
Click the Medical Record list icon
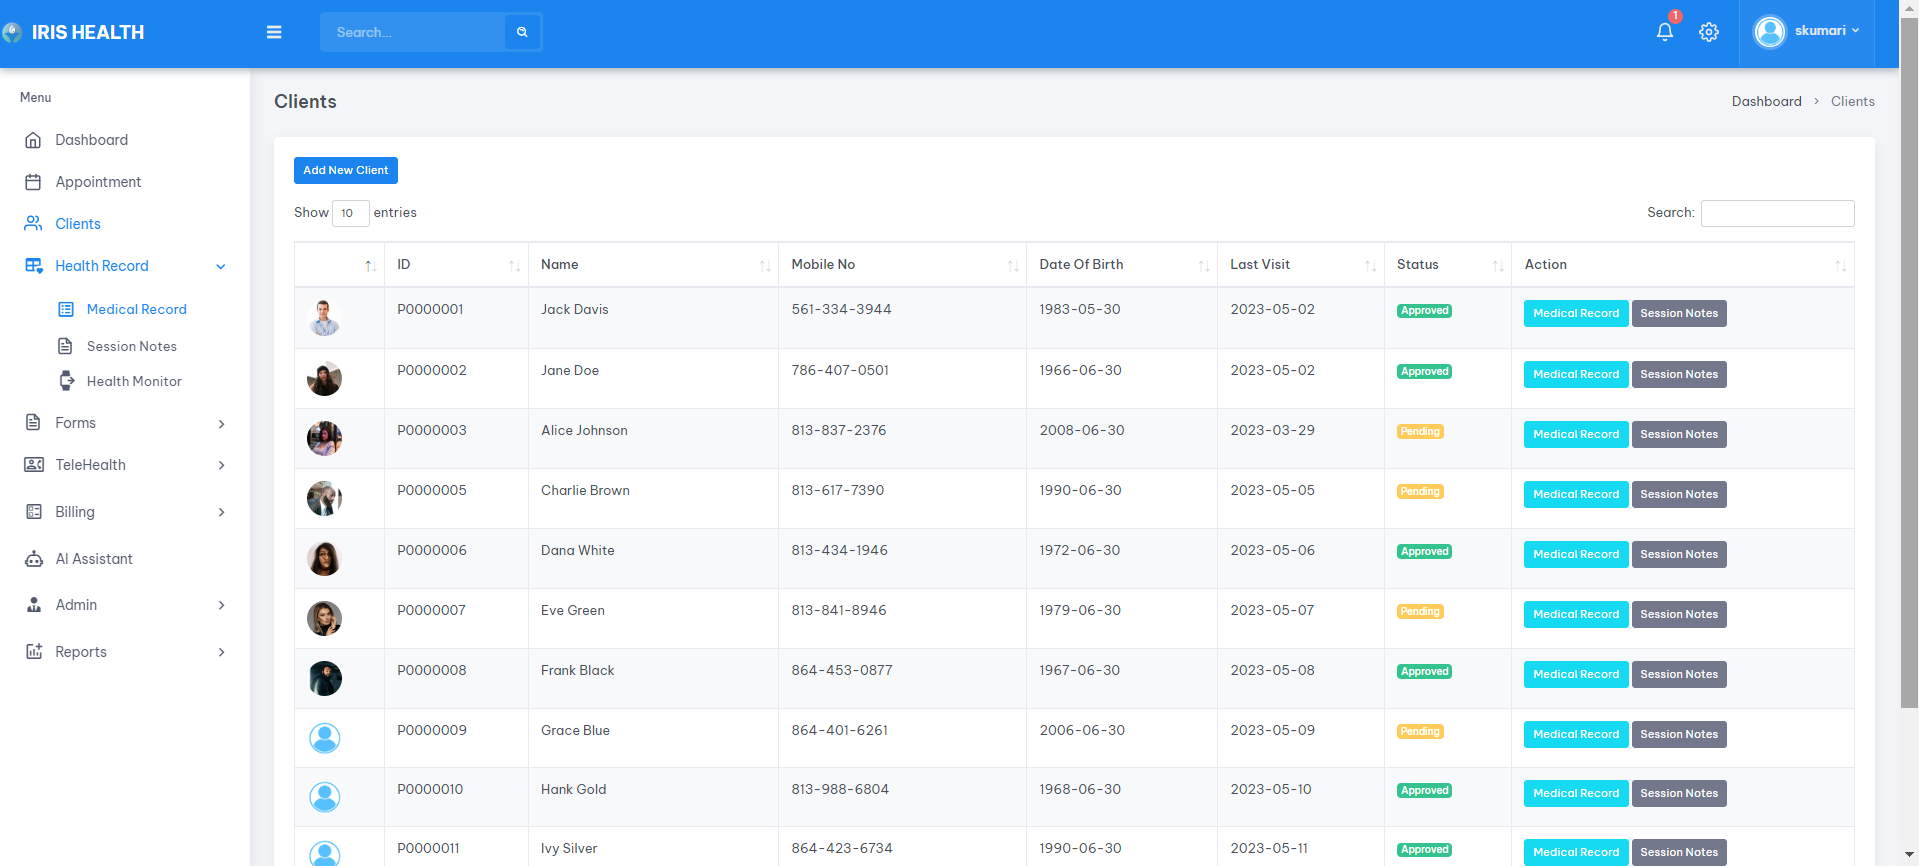click(x=66, y=309)
